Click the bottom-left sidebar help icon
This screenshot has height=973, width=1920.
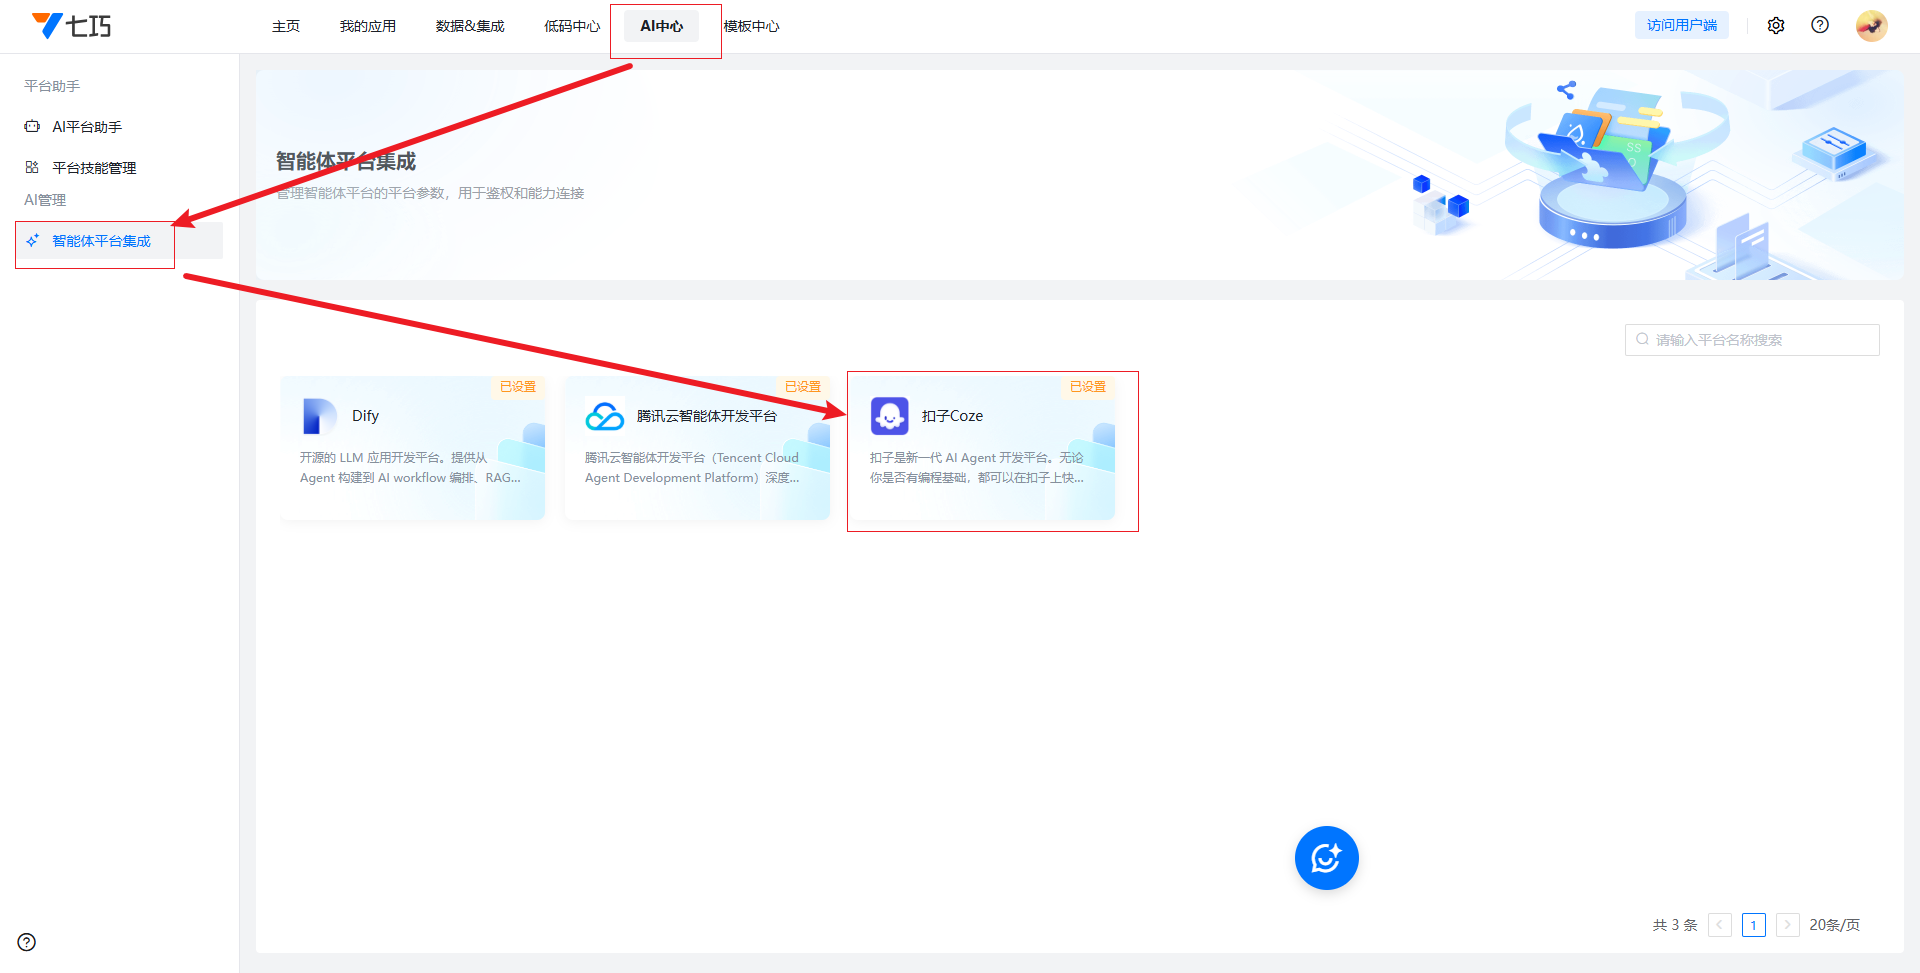pyautogui.click(x=27, y=942)
